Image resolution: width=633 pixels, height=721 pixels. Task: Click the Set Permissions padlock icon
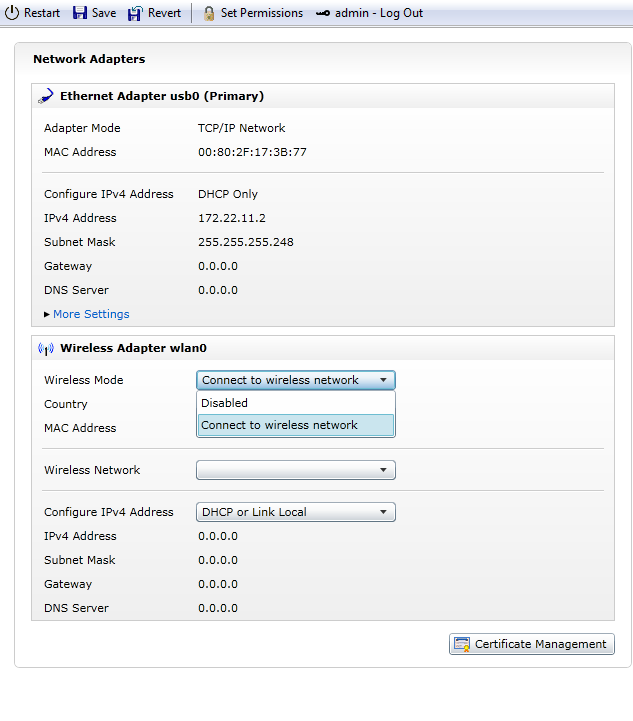point(209,13)
